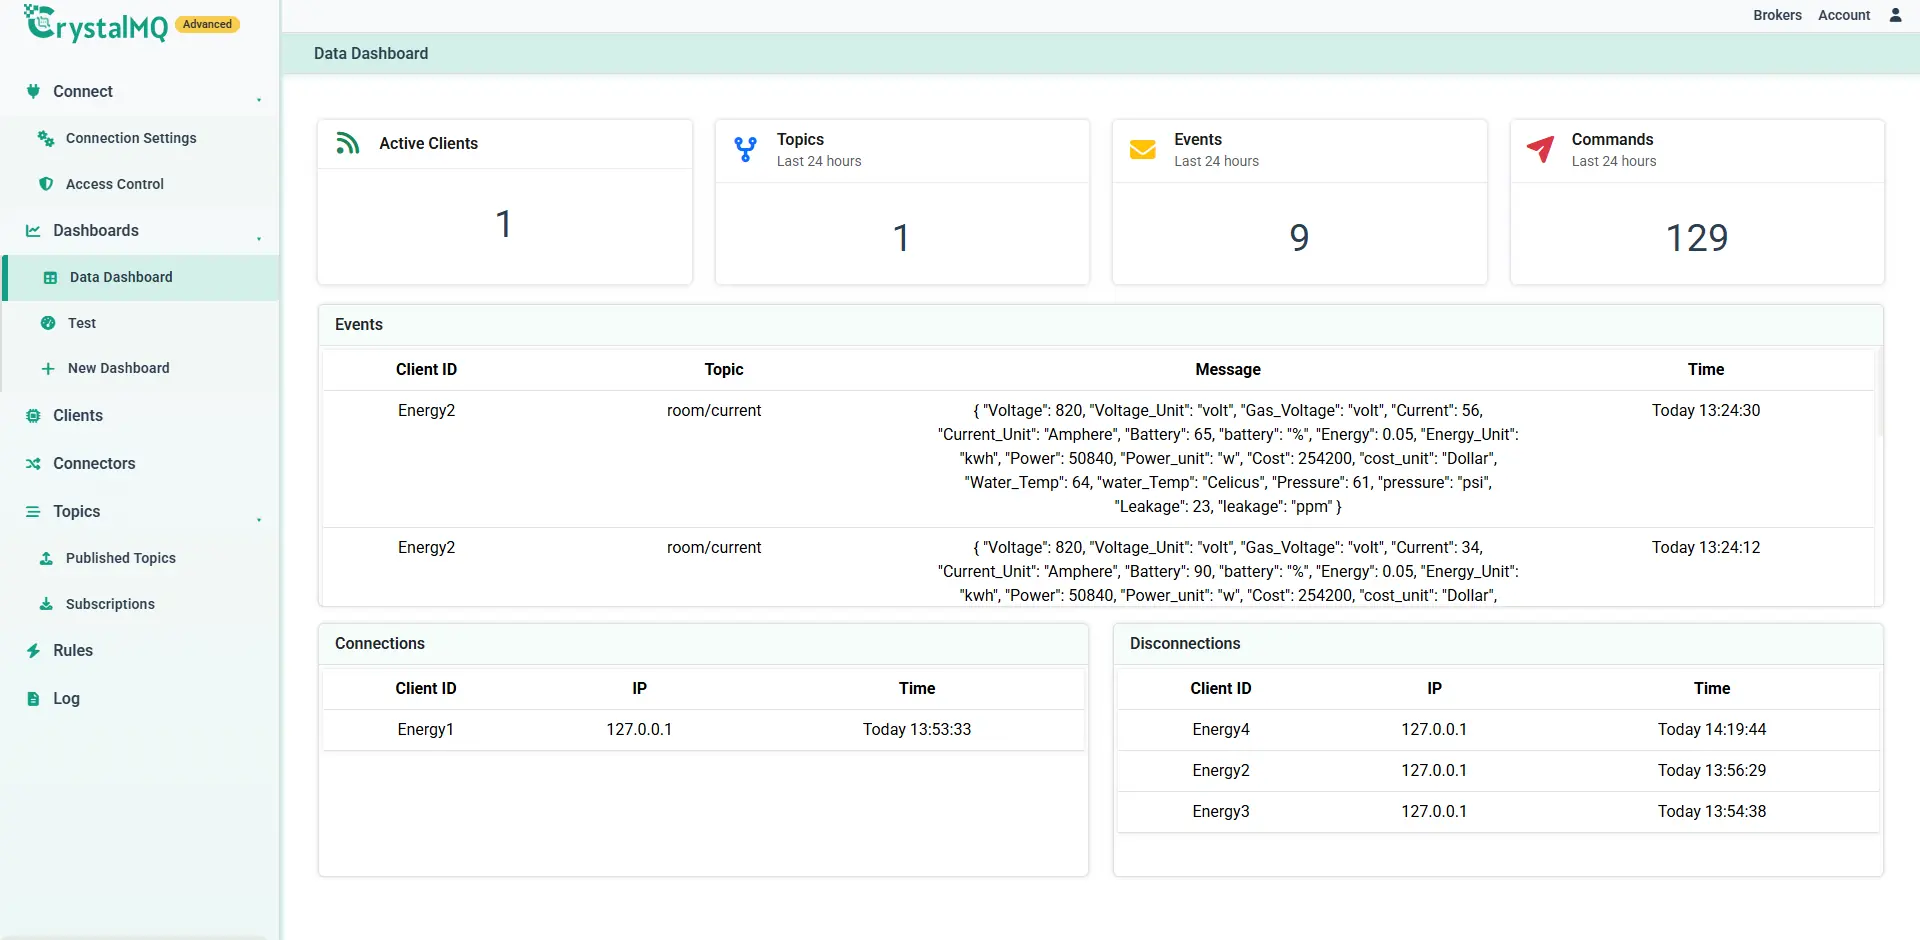Click the Connectors shuffle icon
The height and width of the screenshot is (940, 1920).
pos(33,463)
